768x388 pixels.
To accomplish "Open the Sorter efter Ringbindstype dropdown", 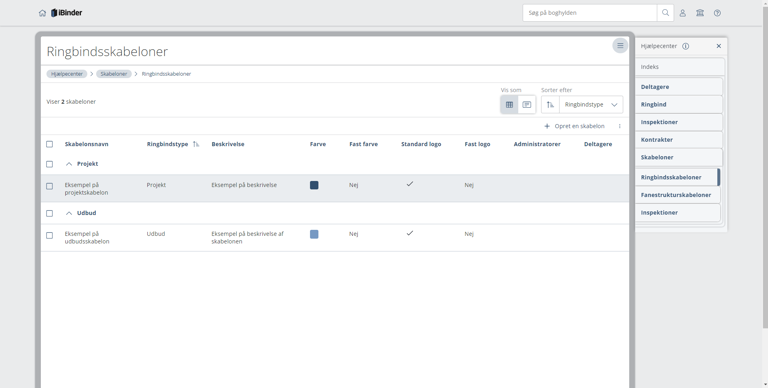I will tap(591, 105).
